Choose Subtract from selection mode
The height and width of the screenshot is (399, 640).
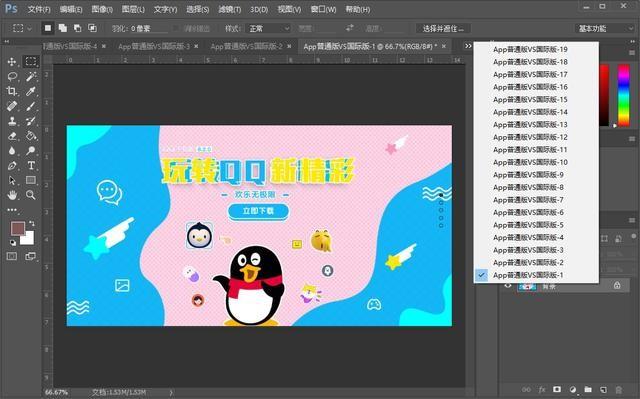(77, 28)
